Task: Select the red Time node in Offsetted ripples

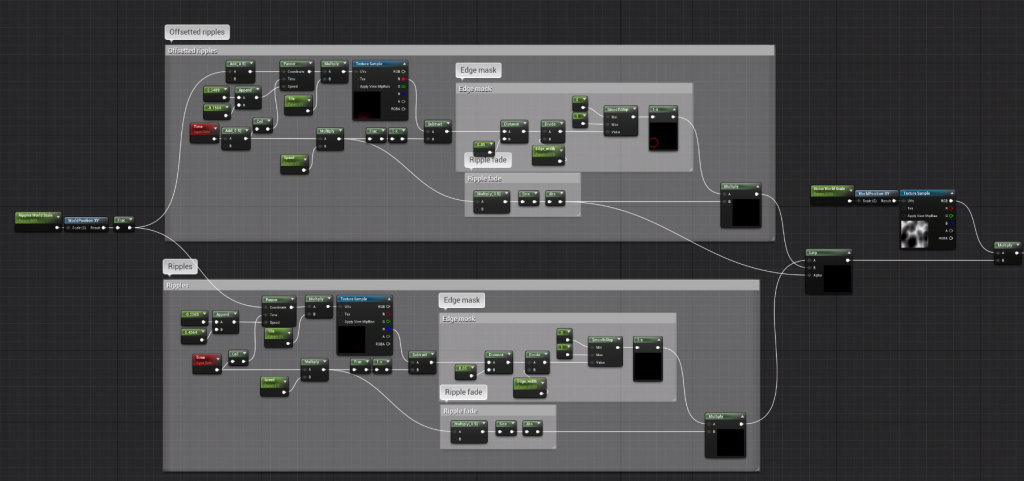Action: point(204,127)
